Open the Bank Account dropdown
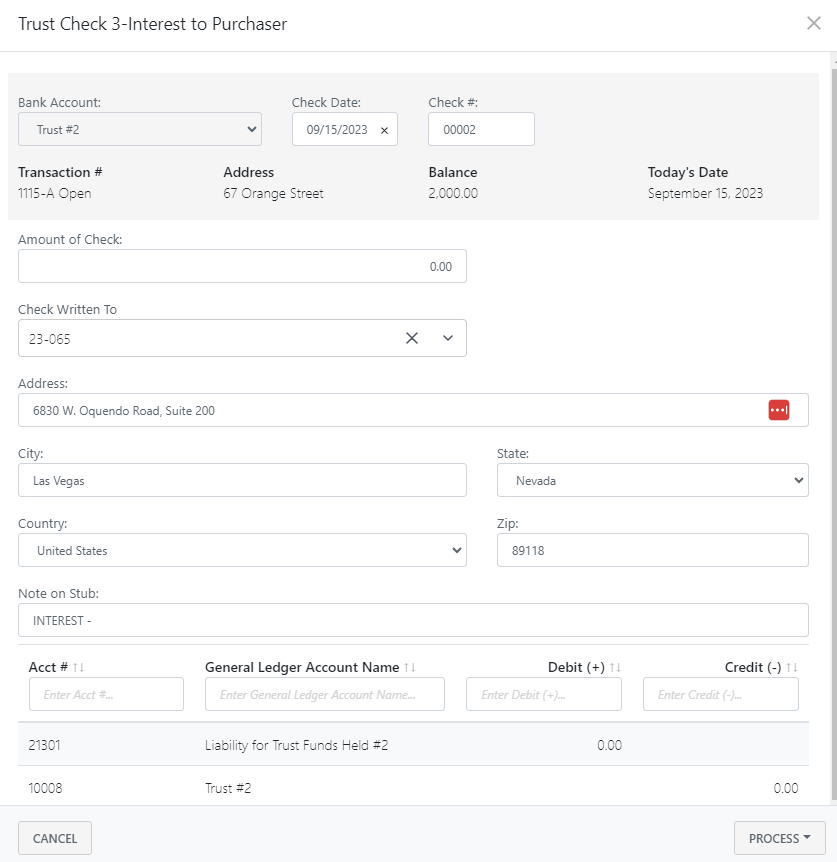 coord(140,129)
